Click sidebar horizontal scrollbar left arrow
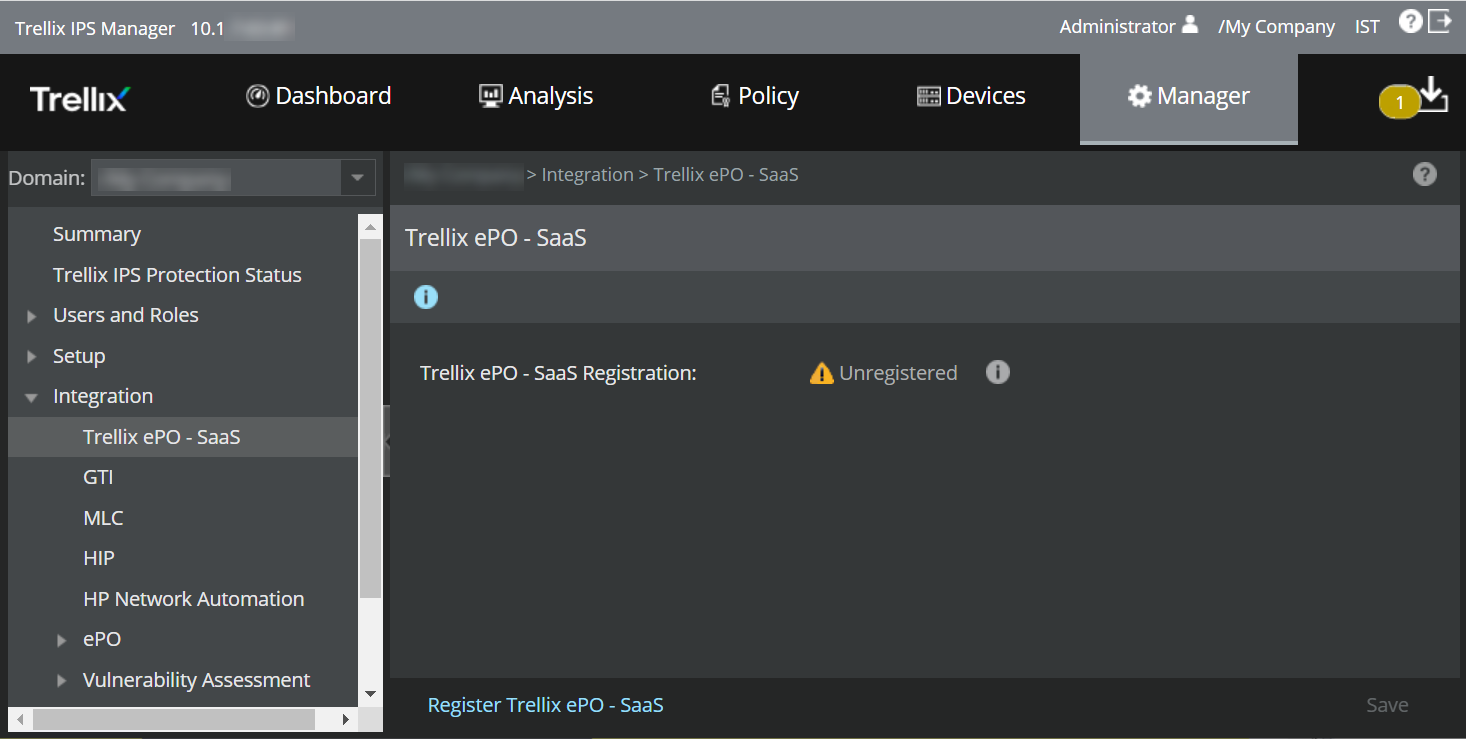The height and width of the screenshot is (739, 1466). coord(20,718)
